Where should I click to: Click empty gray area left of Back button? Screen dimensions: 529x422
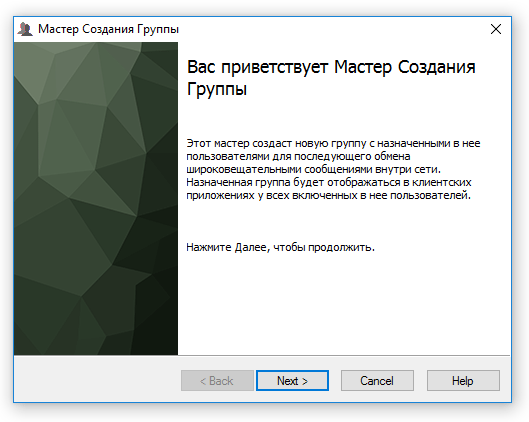[x=96, y=381]
